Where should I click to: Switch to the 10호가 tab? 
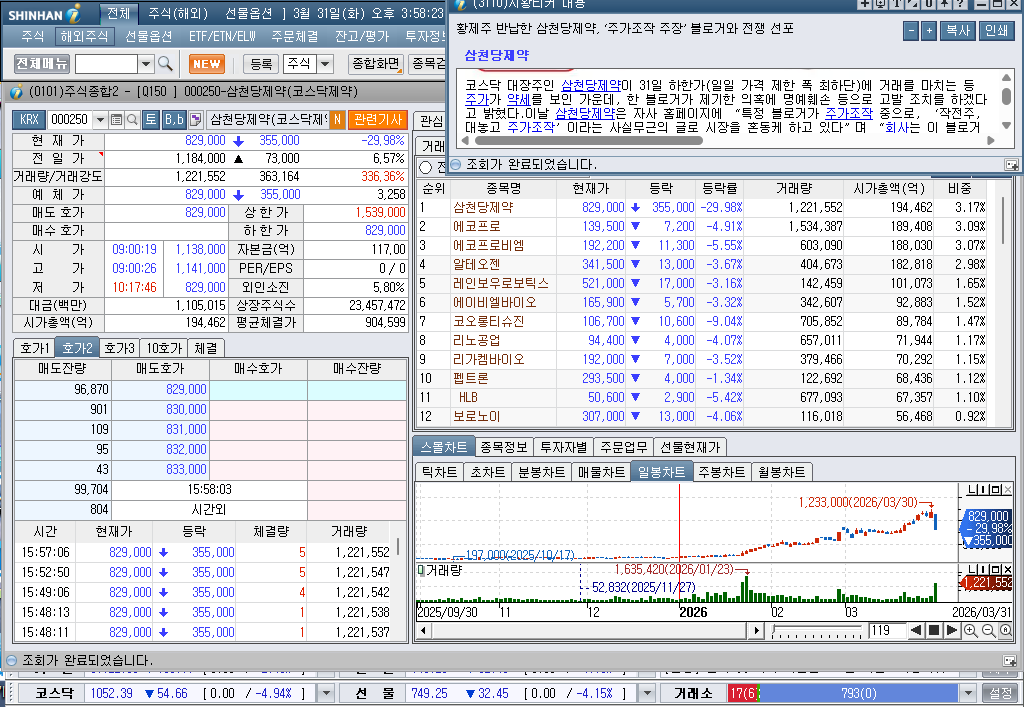pos(163,348)
